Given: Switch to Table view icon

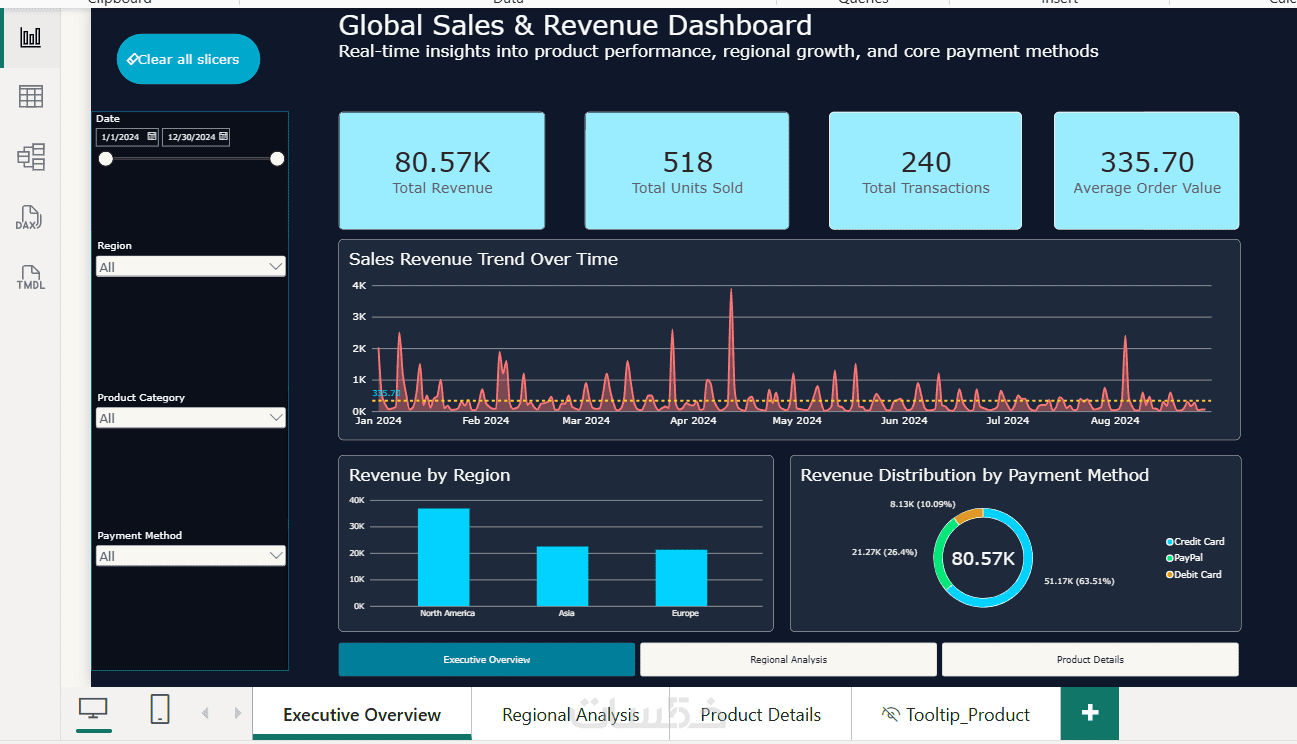Looking at the screenshot, I should click(x=31, y=97).
